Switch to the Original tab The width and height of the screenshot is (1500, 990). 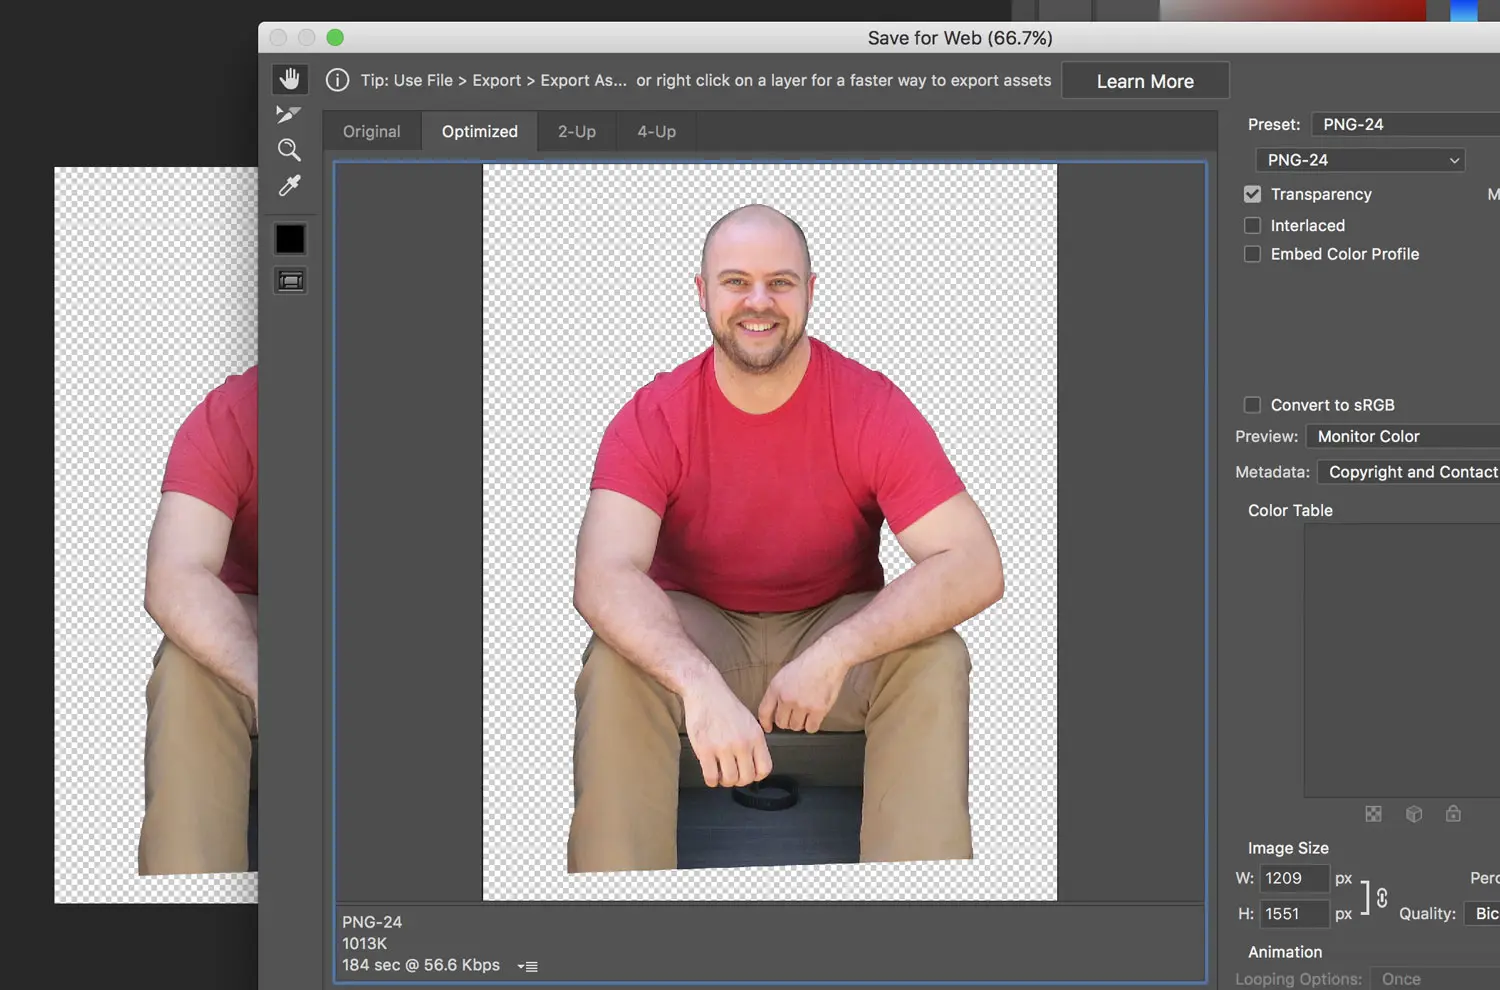click(x=372, y=131)
